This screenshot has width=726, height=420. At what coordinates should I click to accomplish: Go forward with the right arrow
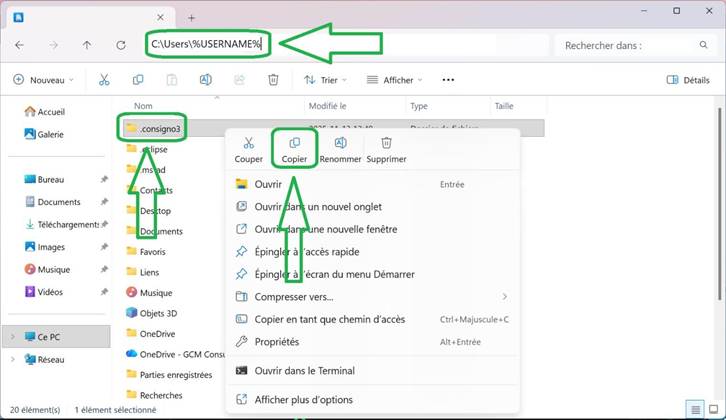pyautogui.click(x=54, y=45)
